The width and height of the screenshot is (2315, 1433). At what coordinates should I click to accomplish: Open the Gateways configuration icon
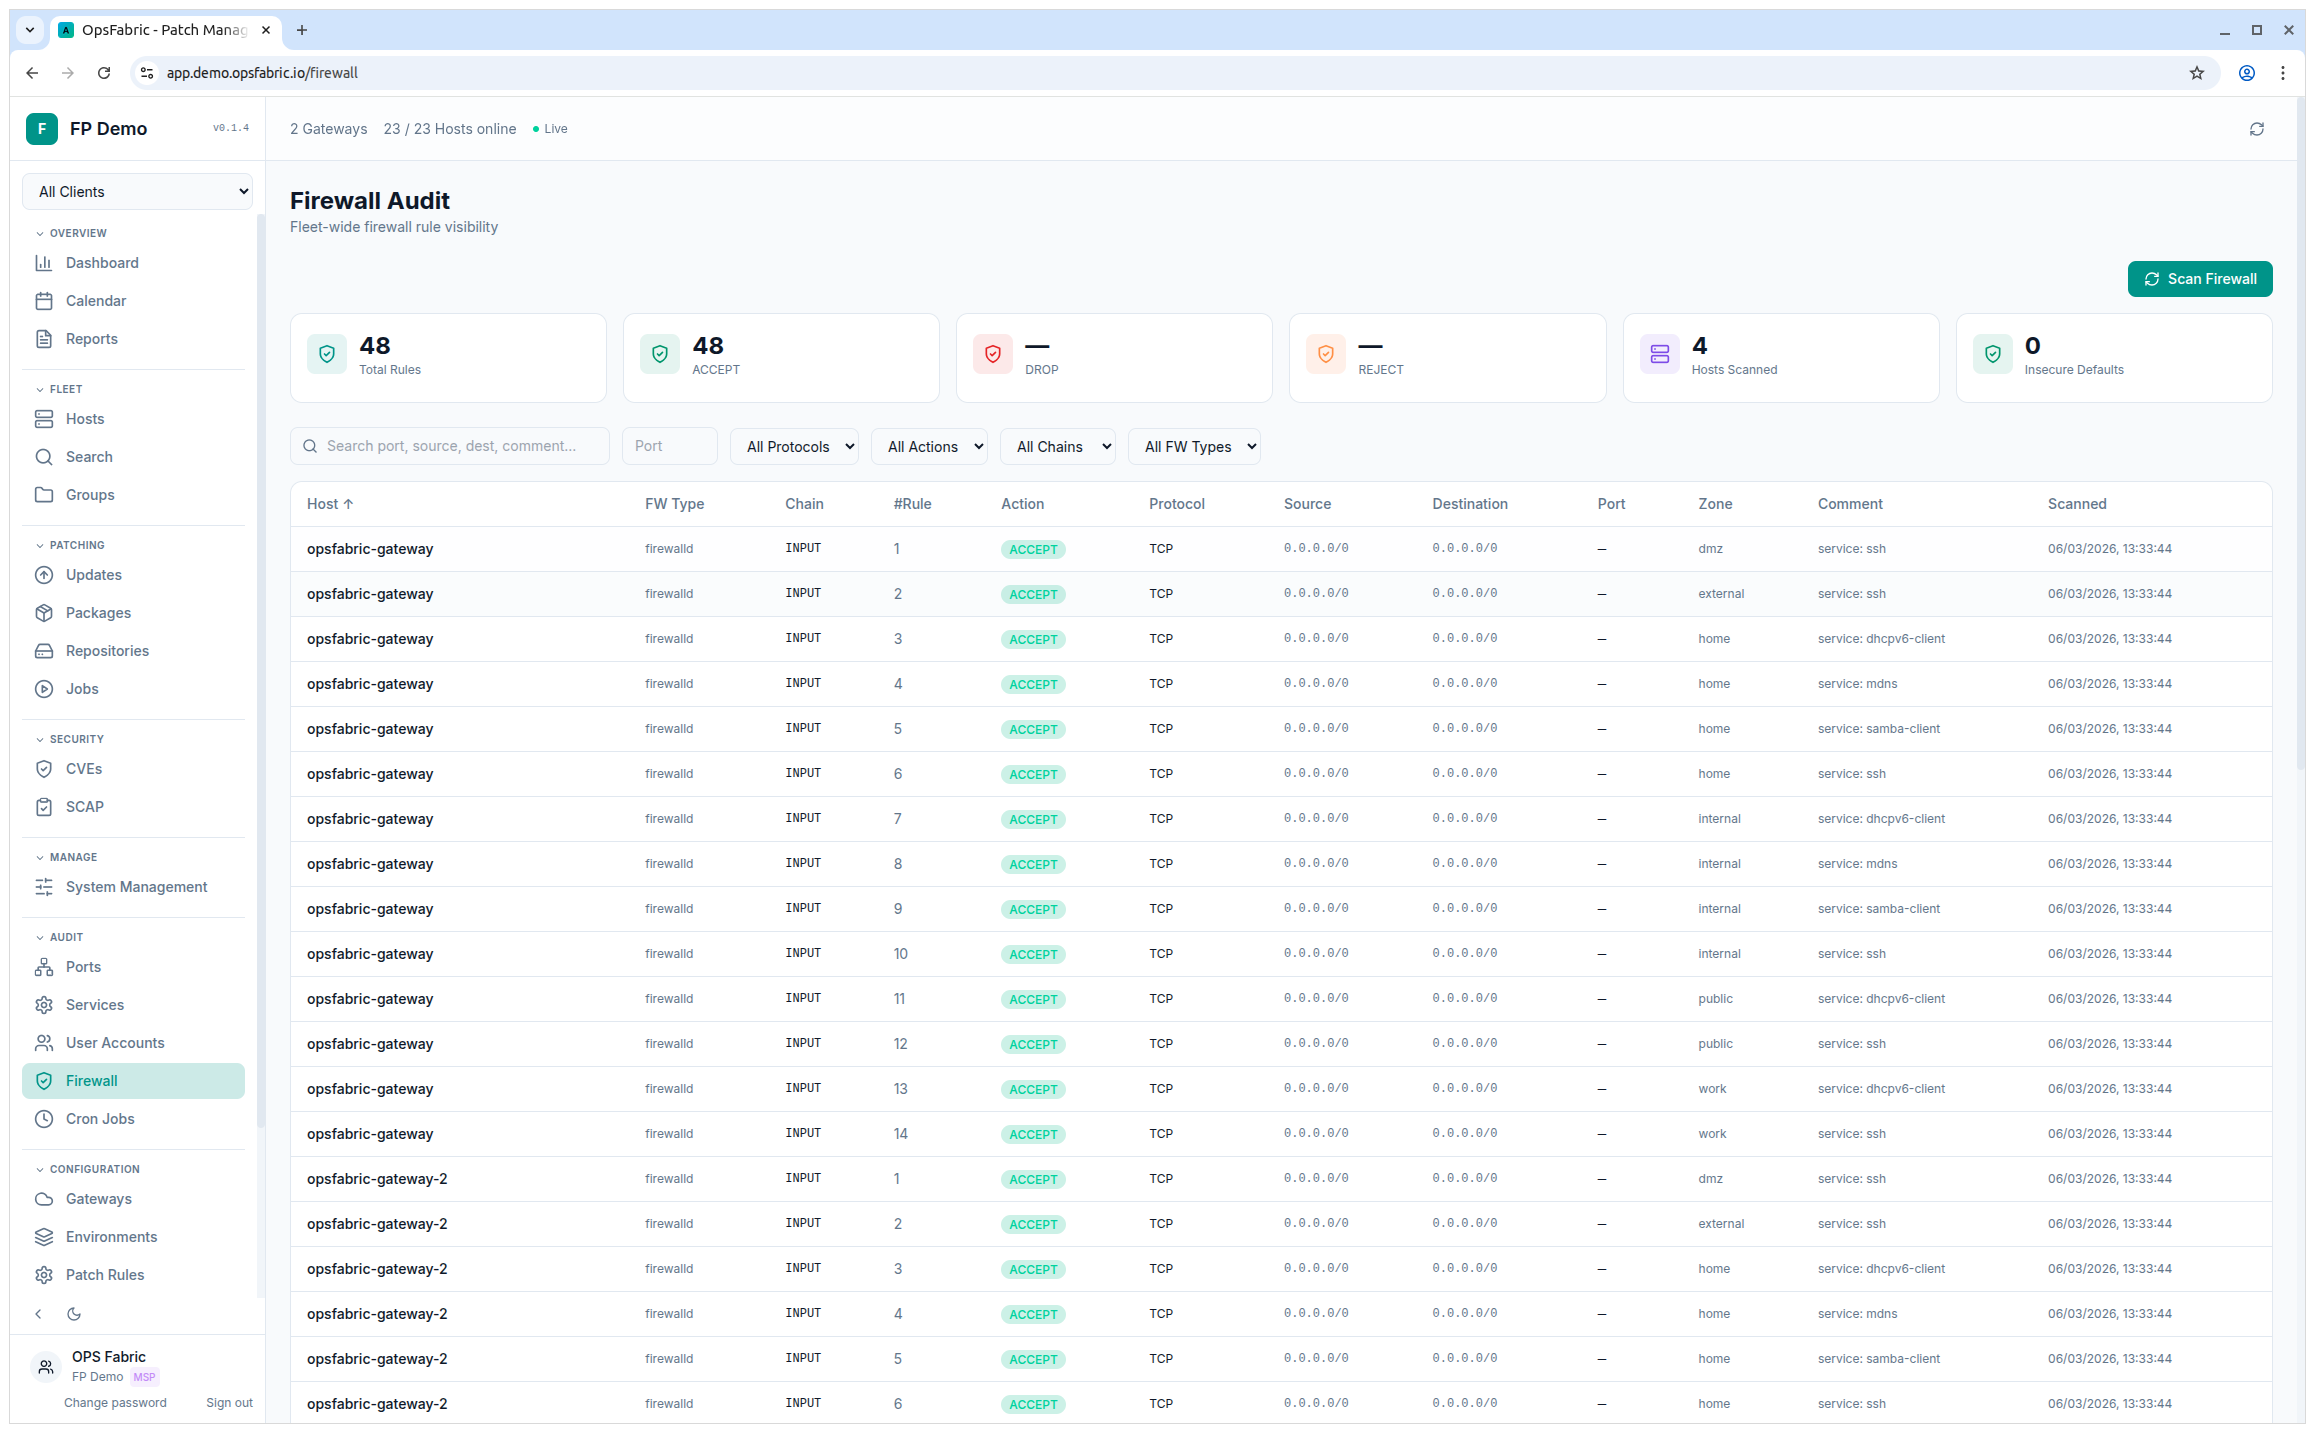[x=45, y=1198]
